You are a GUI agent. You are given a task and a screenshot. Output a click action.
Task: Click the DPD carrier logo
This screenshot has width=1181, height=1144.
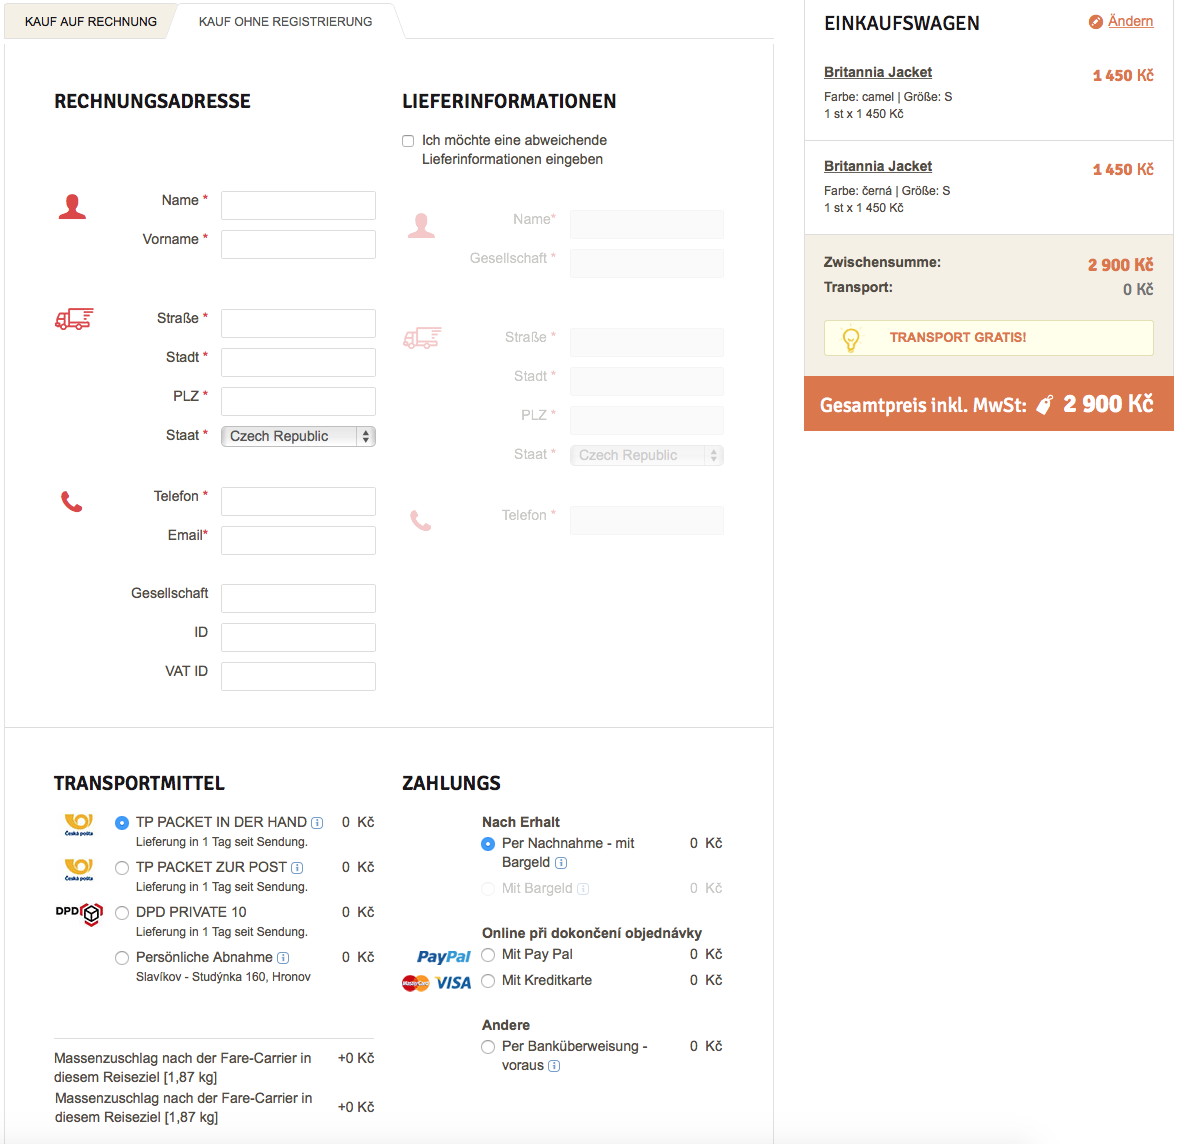pyautogui.click(x=79, y=913)
